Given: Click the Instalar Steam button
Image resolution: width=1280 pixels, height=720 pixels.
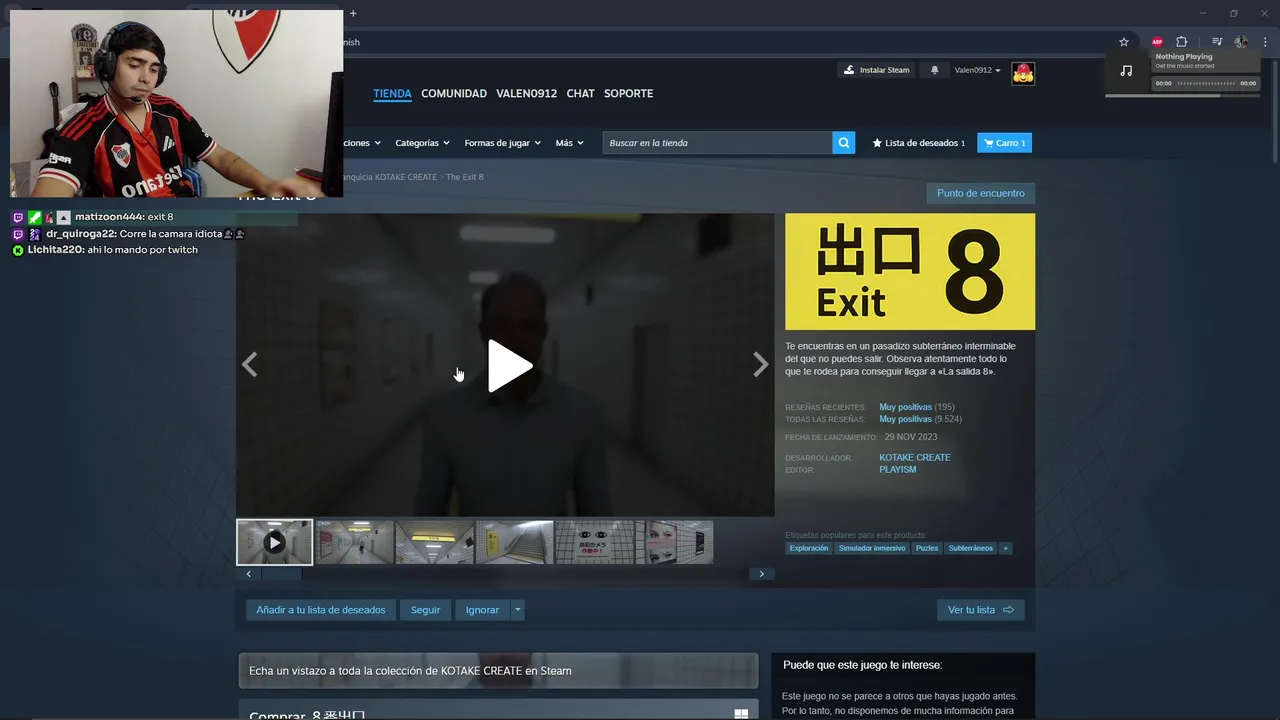Looking at the screenshot, I should (x=877, y=70).
